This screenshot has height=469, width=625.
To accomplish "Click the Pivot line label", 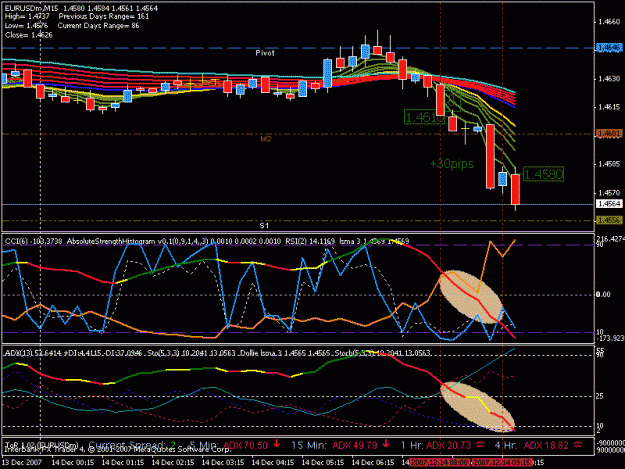I will coord(265,53).
